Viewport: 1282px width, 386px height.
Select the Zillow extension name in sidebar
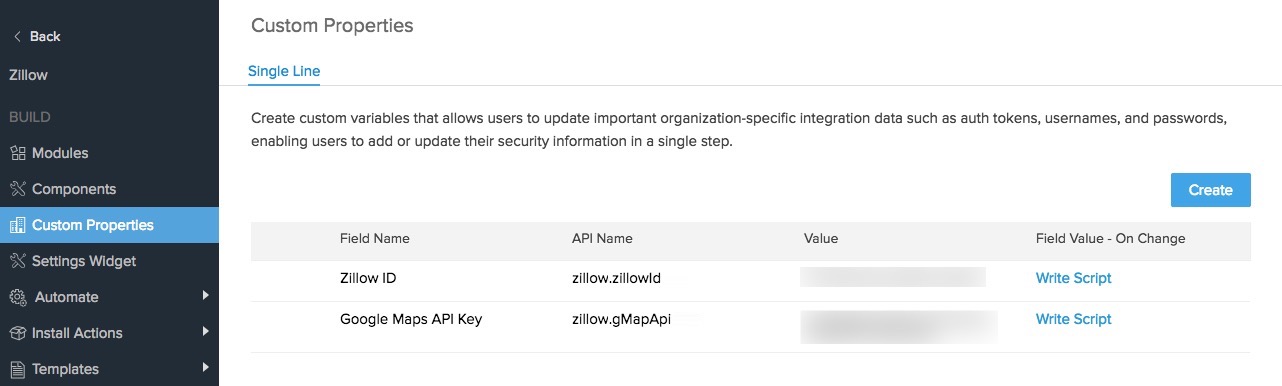pos(28,75)
